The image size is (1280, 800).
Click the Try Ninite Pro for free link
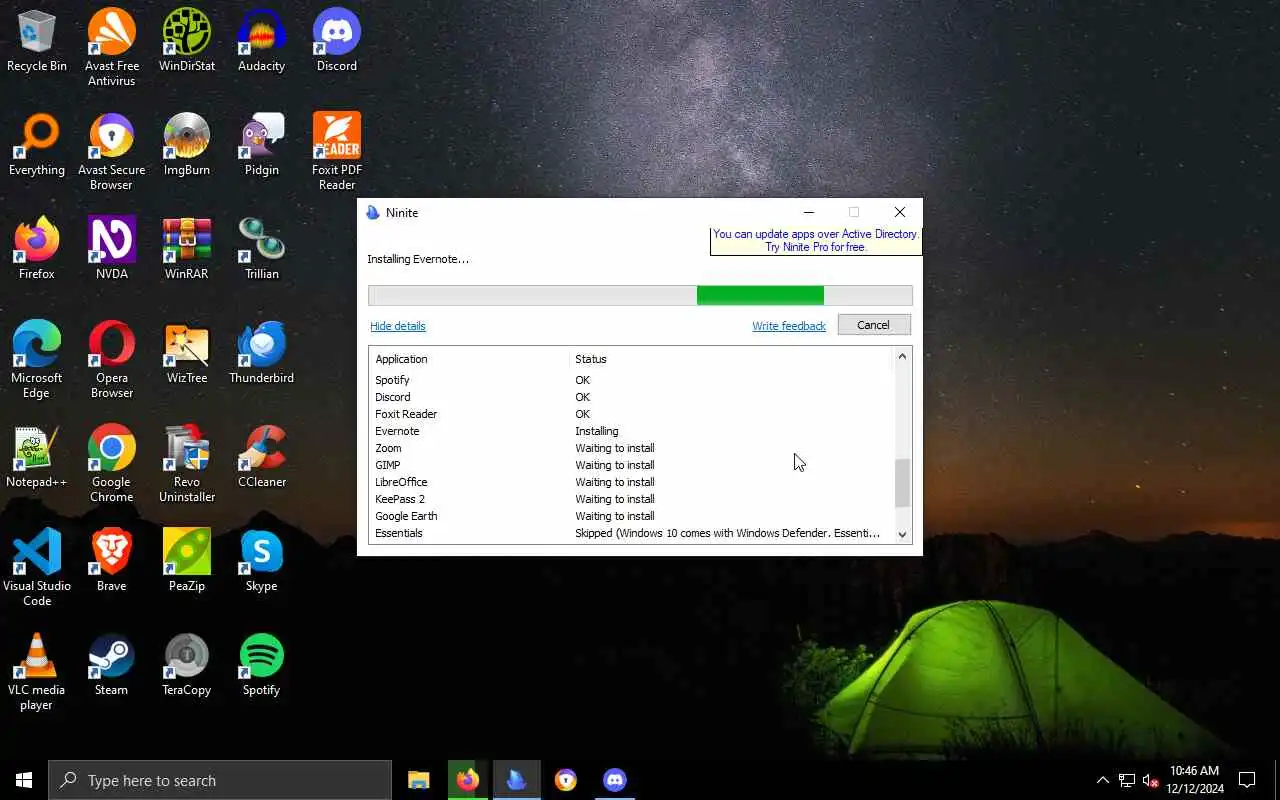tap(815, 247)
